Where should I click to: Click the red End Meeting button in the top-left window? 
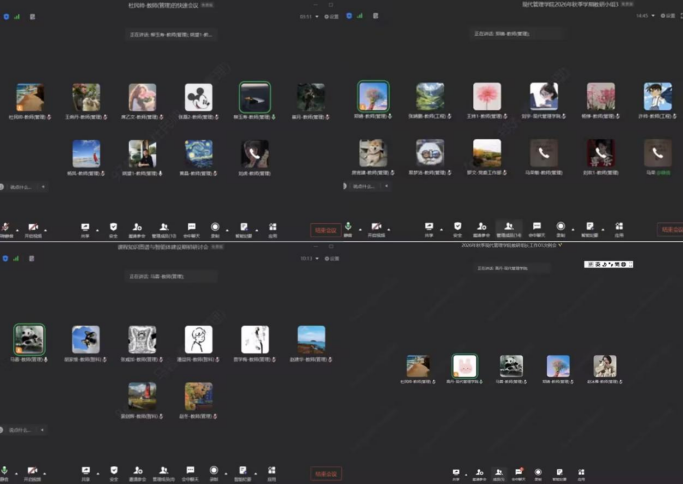coord(325,230)
